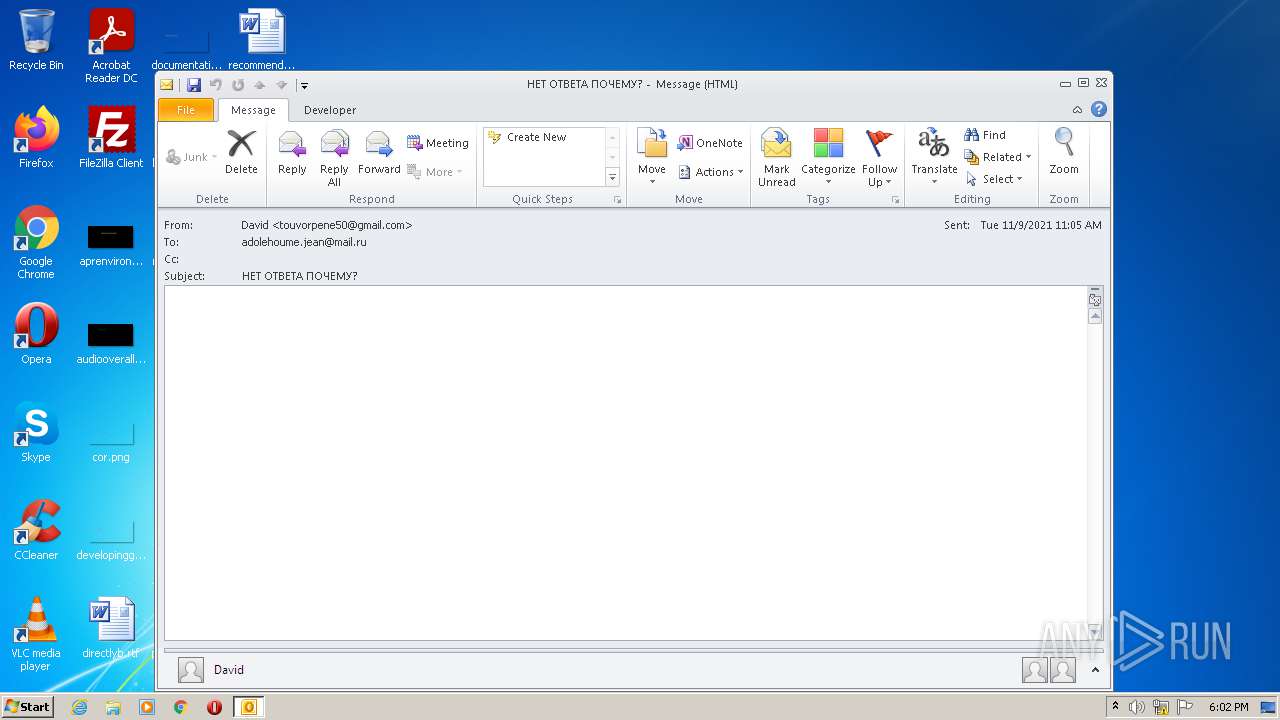Show hidden system tray icons
Screen dimensions: 1280x720
click(x=1116, y=707)
